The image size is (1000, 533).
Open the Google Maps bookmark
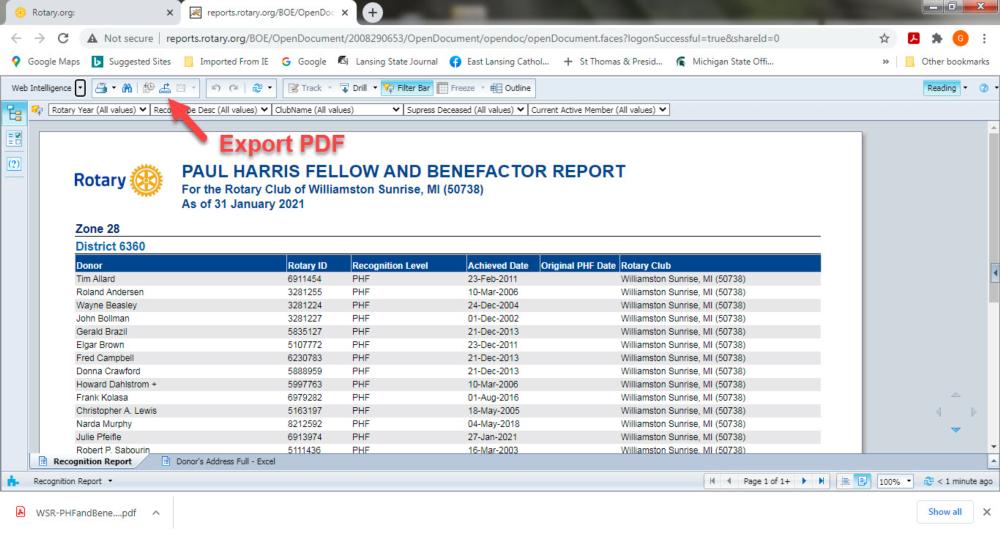[46, 62]
